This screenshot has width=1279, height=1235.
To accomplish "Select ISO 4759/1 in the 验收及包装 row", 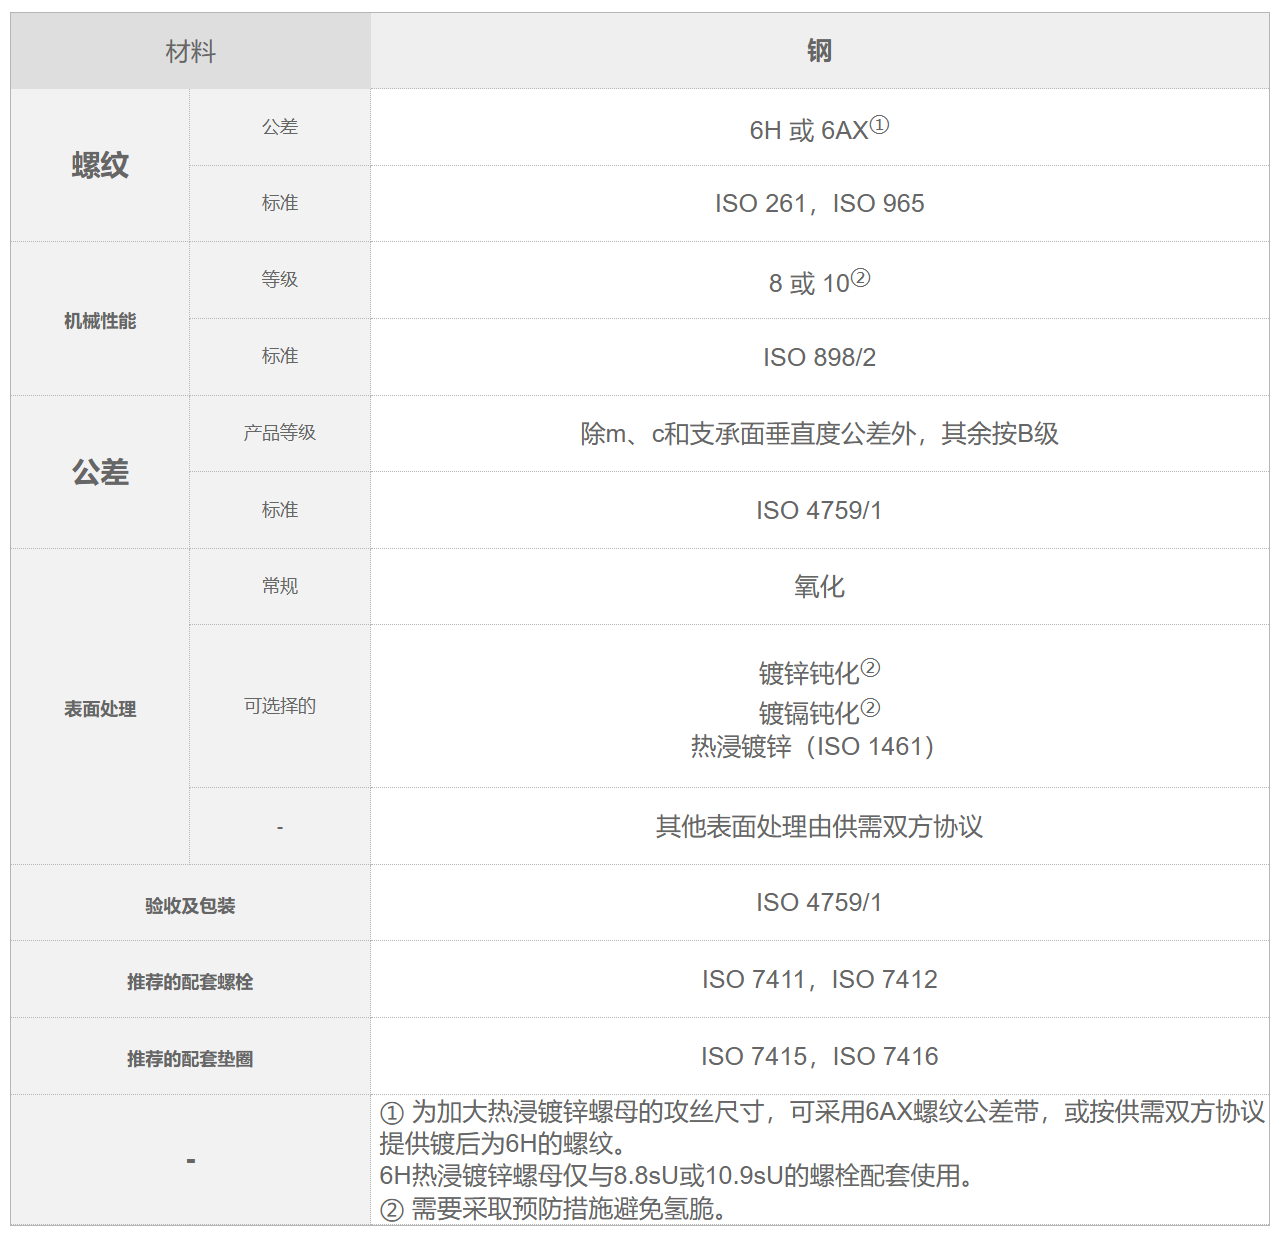I will tap(819, 902).
